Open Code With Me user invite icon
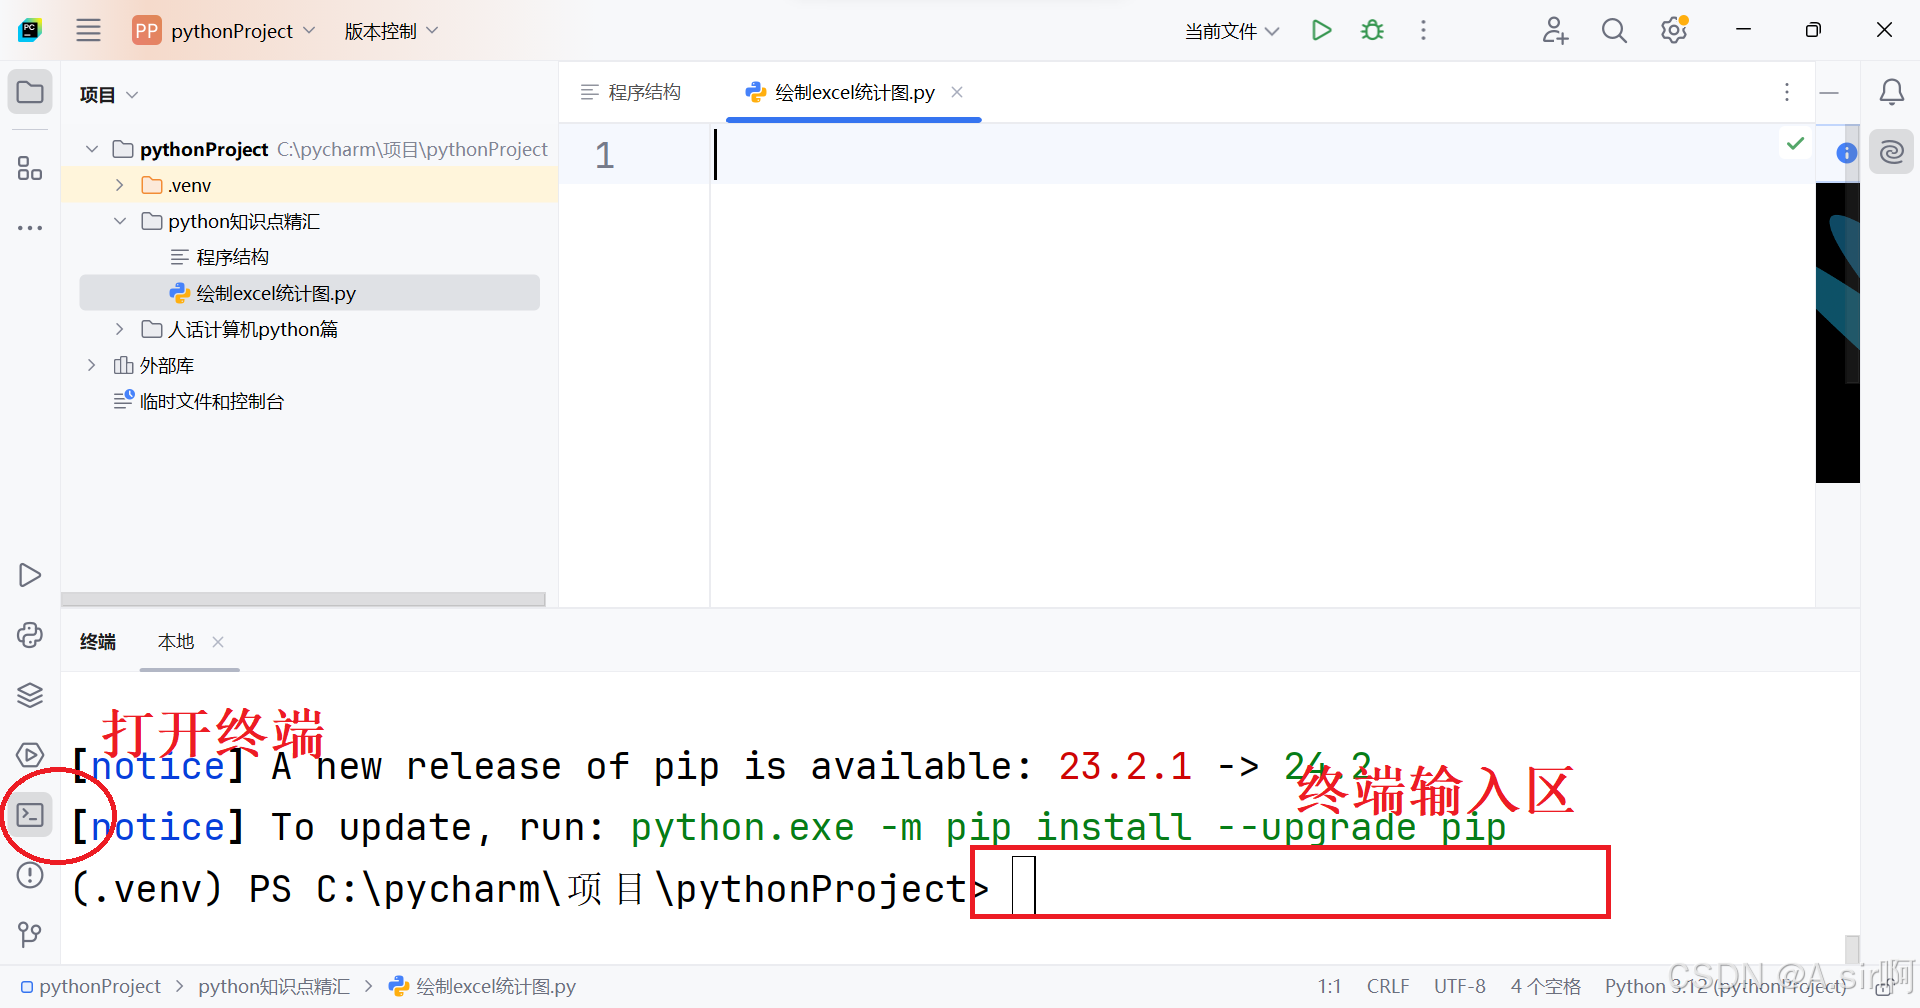The width and height of the screenshot is (1920, 1008). pos(1554,30)
